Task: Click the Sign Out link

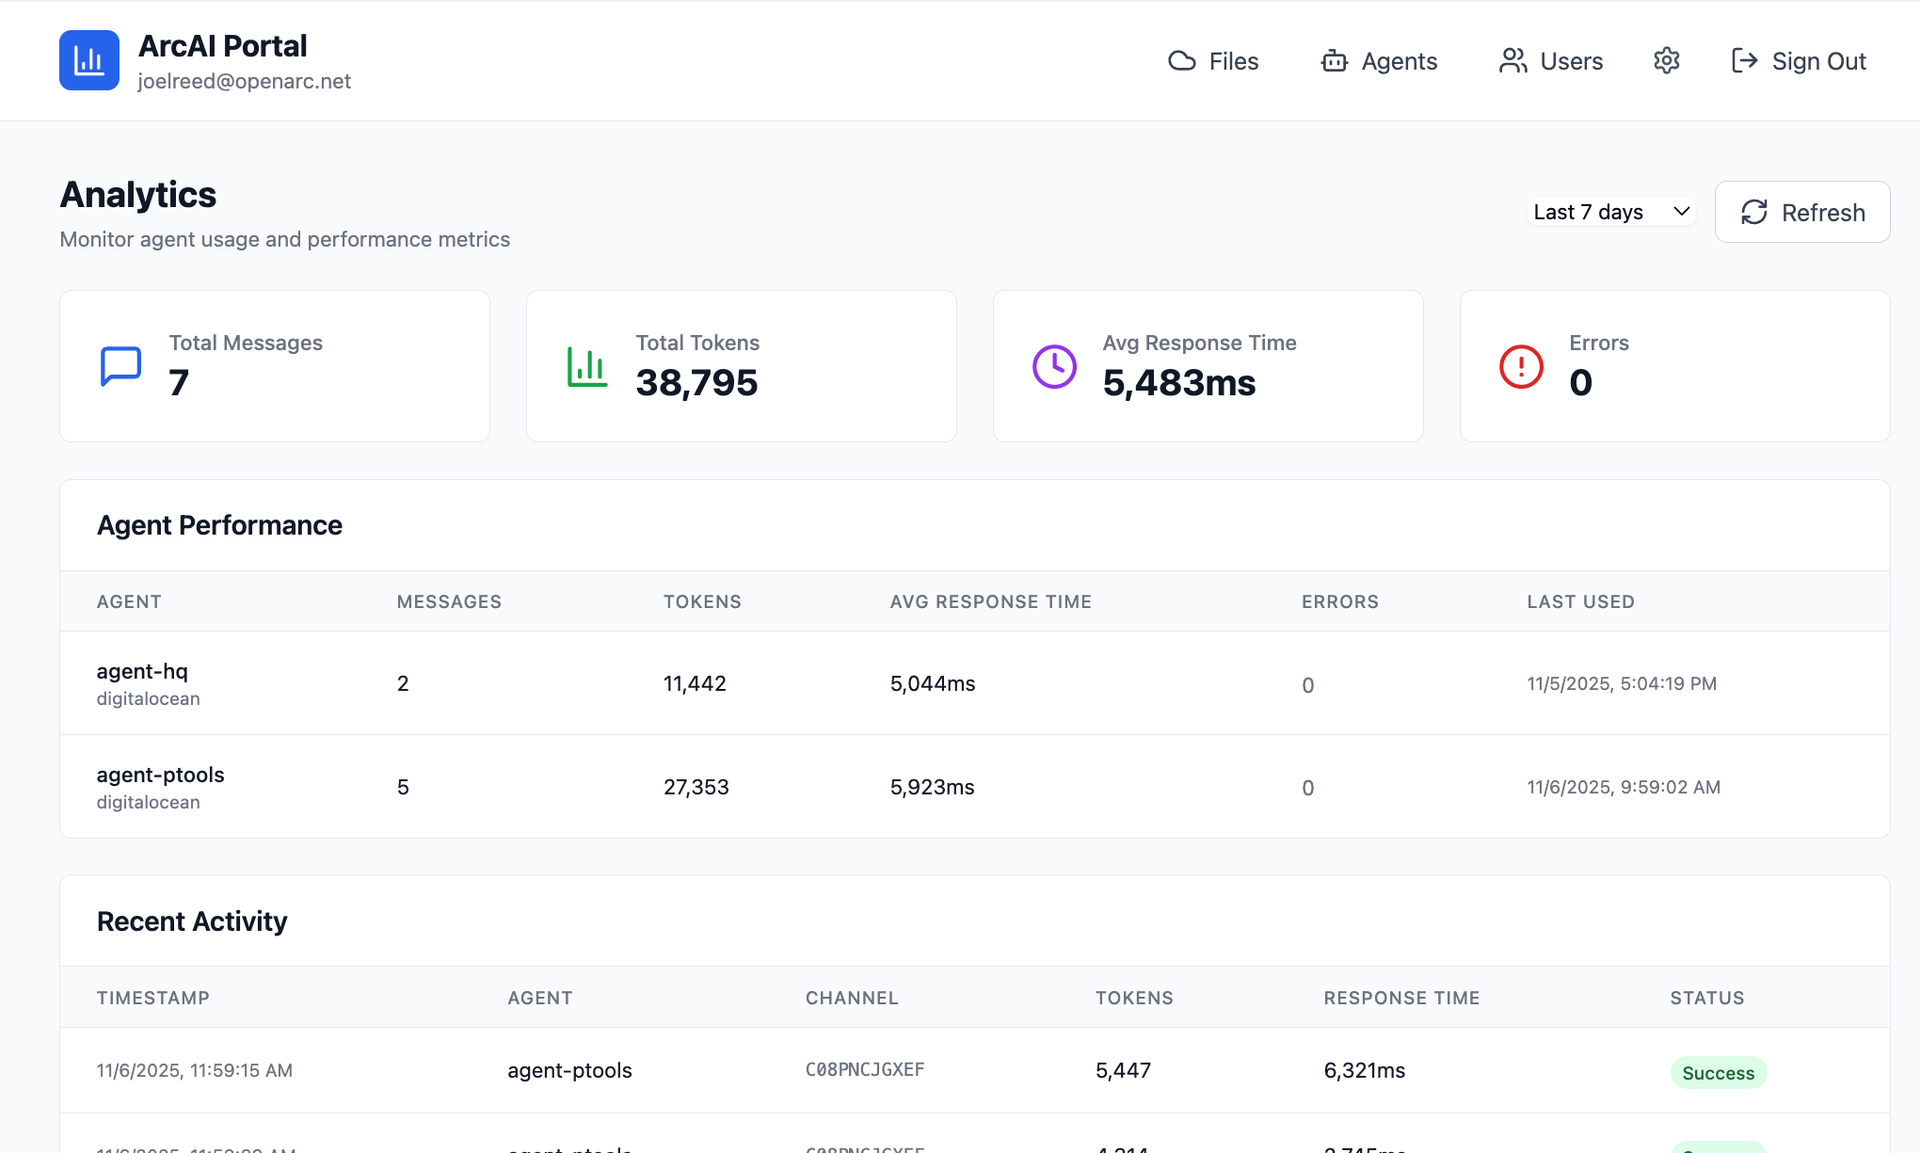Action: (x=1818, y=61)
